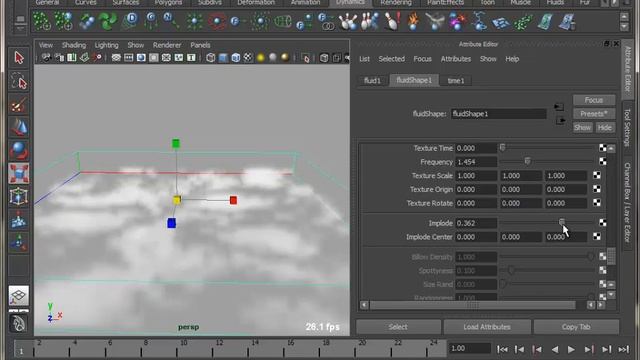Click the Play forwards button
640x360 pixels.
[x=571, y=349]
